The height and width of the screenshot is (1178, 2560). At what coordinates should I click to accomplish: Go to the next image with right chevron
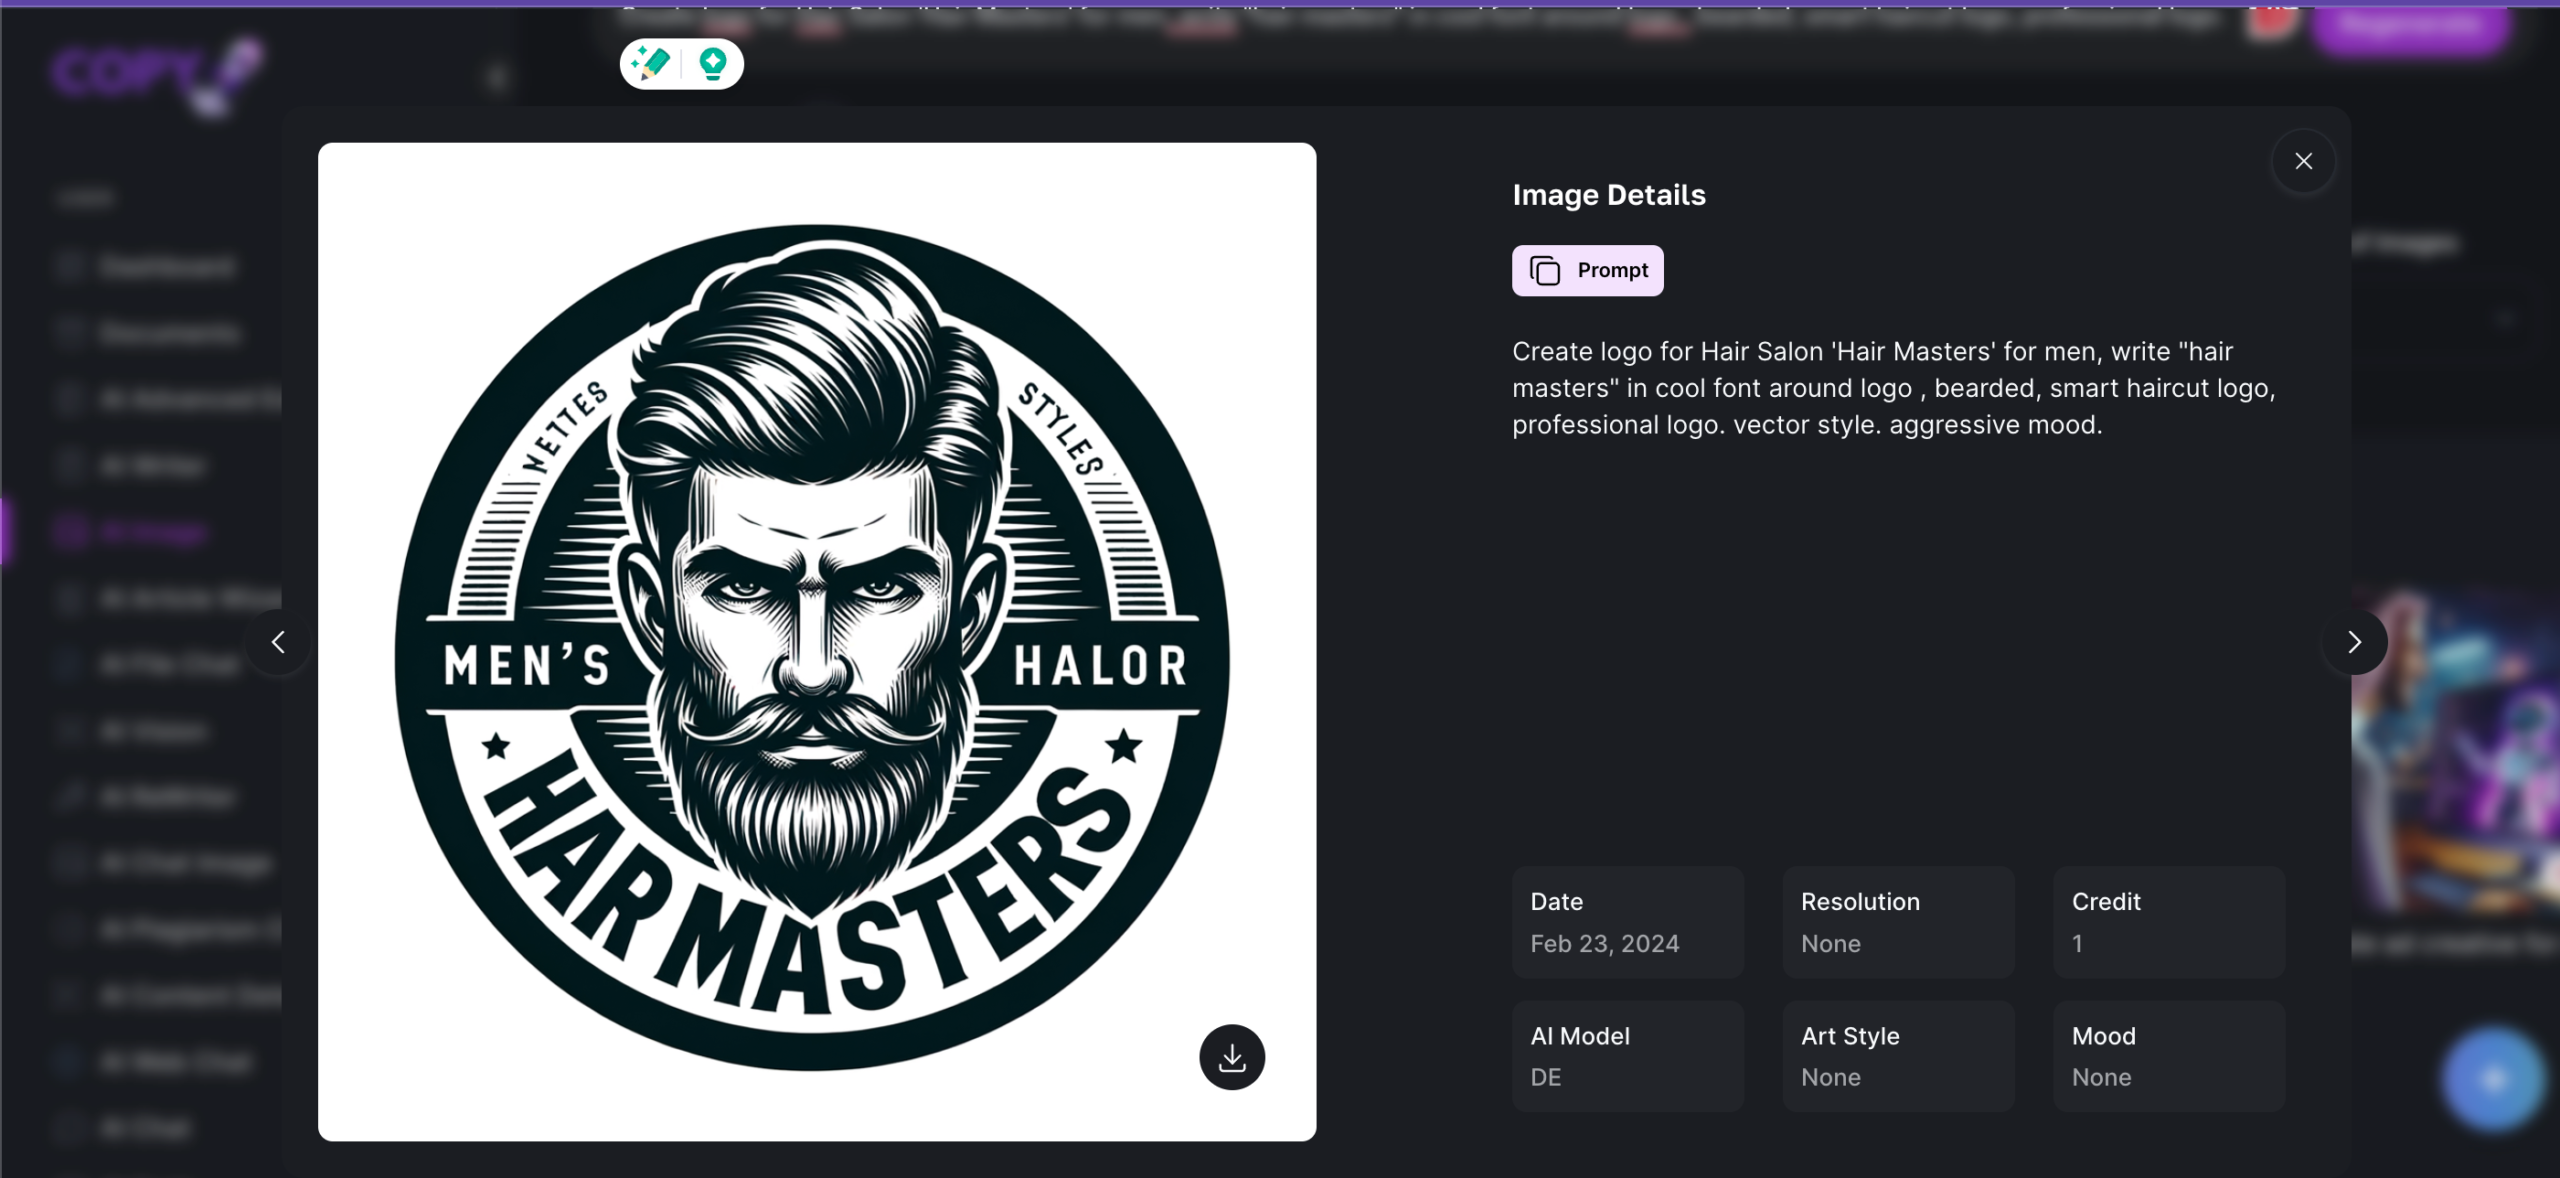point(2354,642)
